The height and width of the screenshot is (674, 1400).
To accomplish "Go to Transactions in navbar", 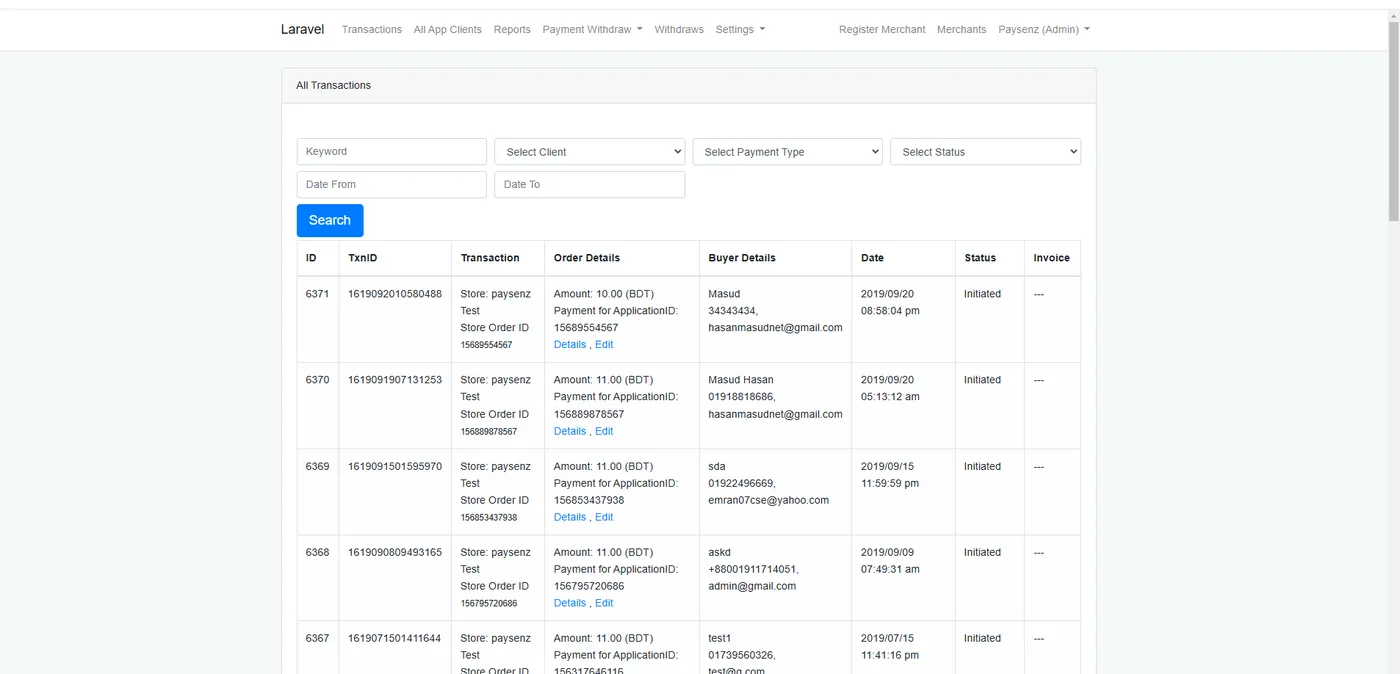I will pyautogui.click(x=371, y=30).
